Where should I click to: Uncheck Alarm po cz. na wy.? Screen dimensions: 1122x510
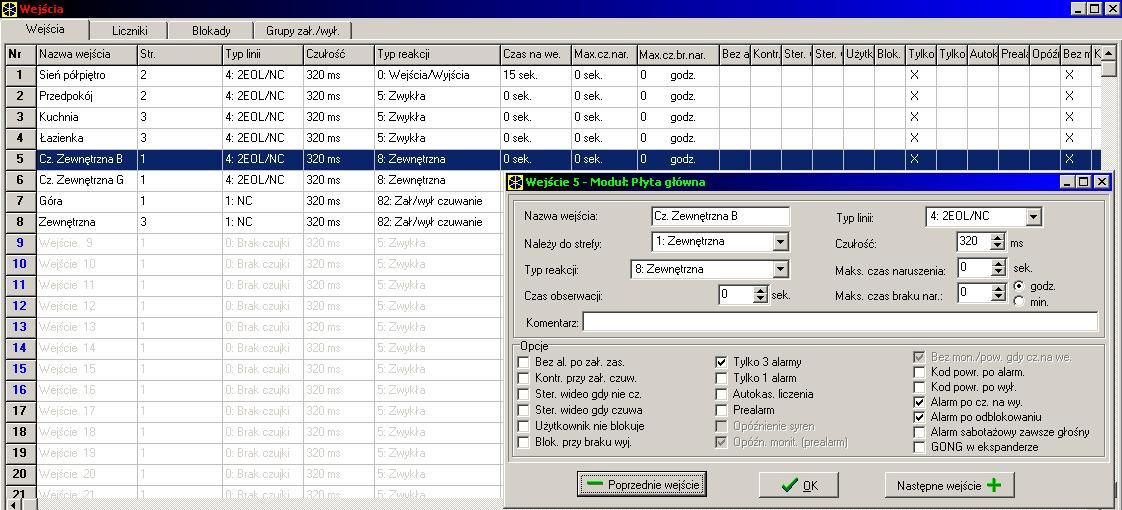(919, 402)
